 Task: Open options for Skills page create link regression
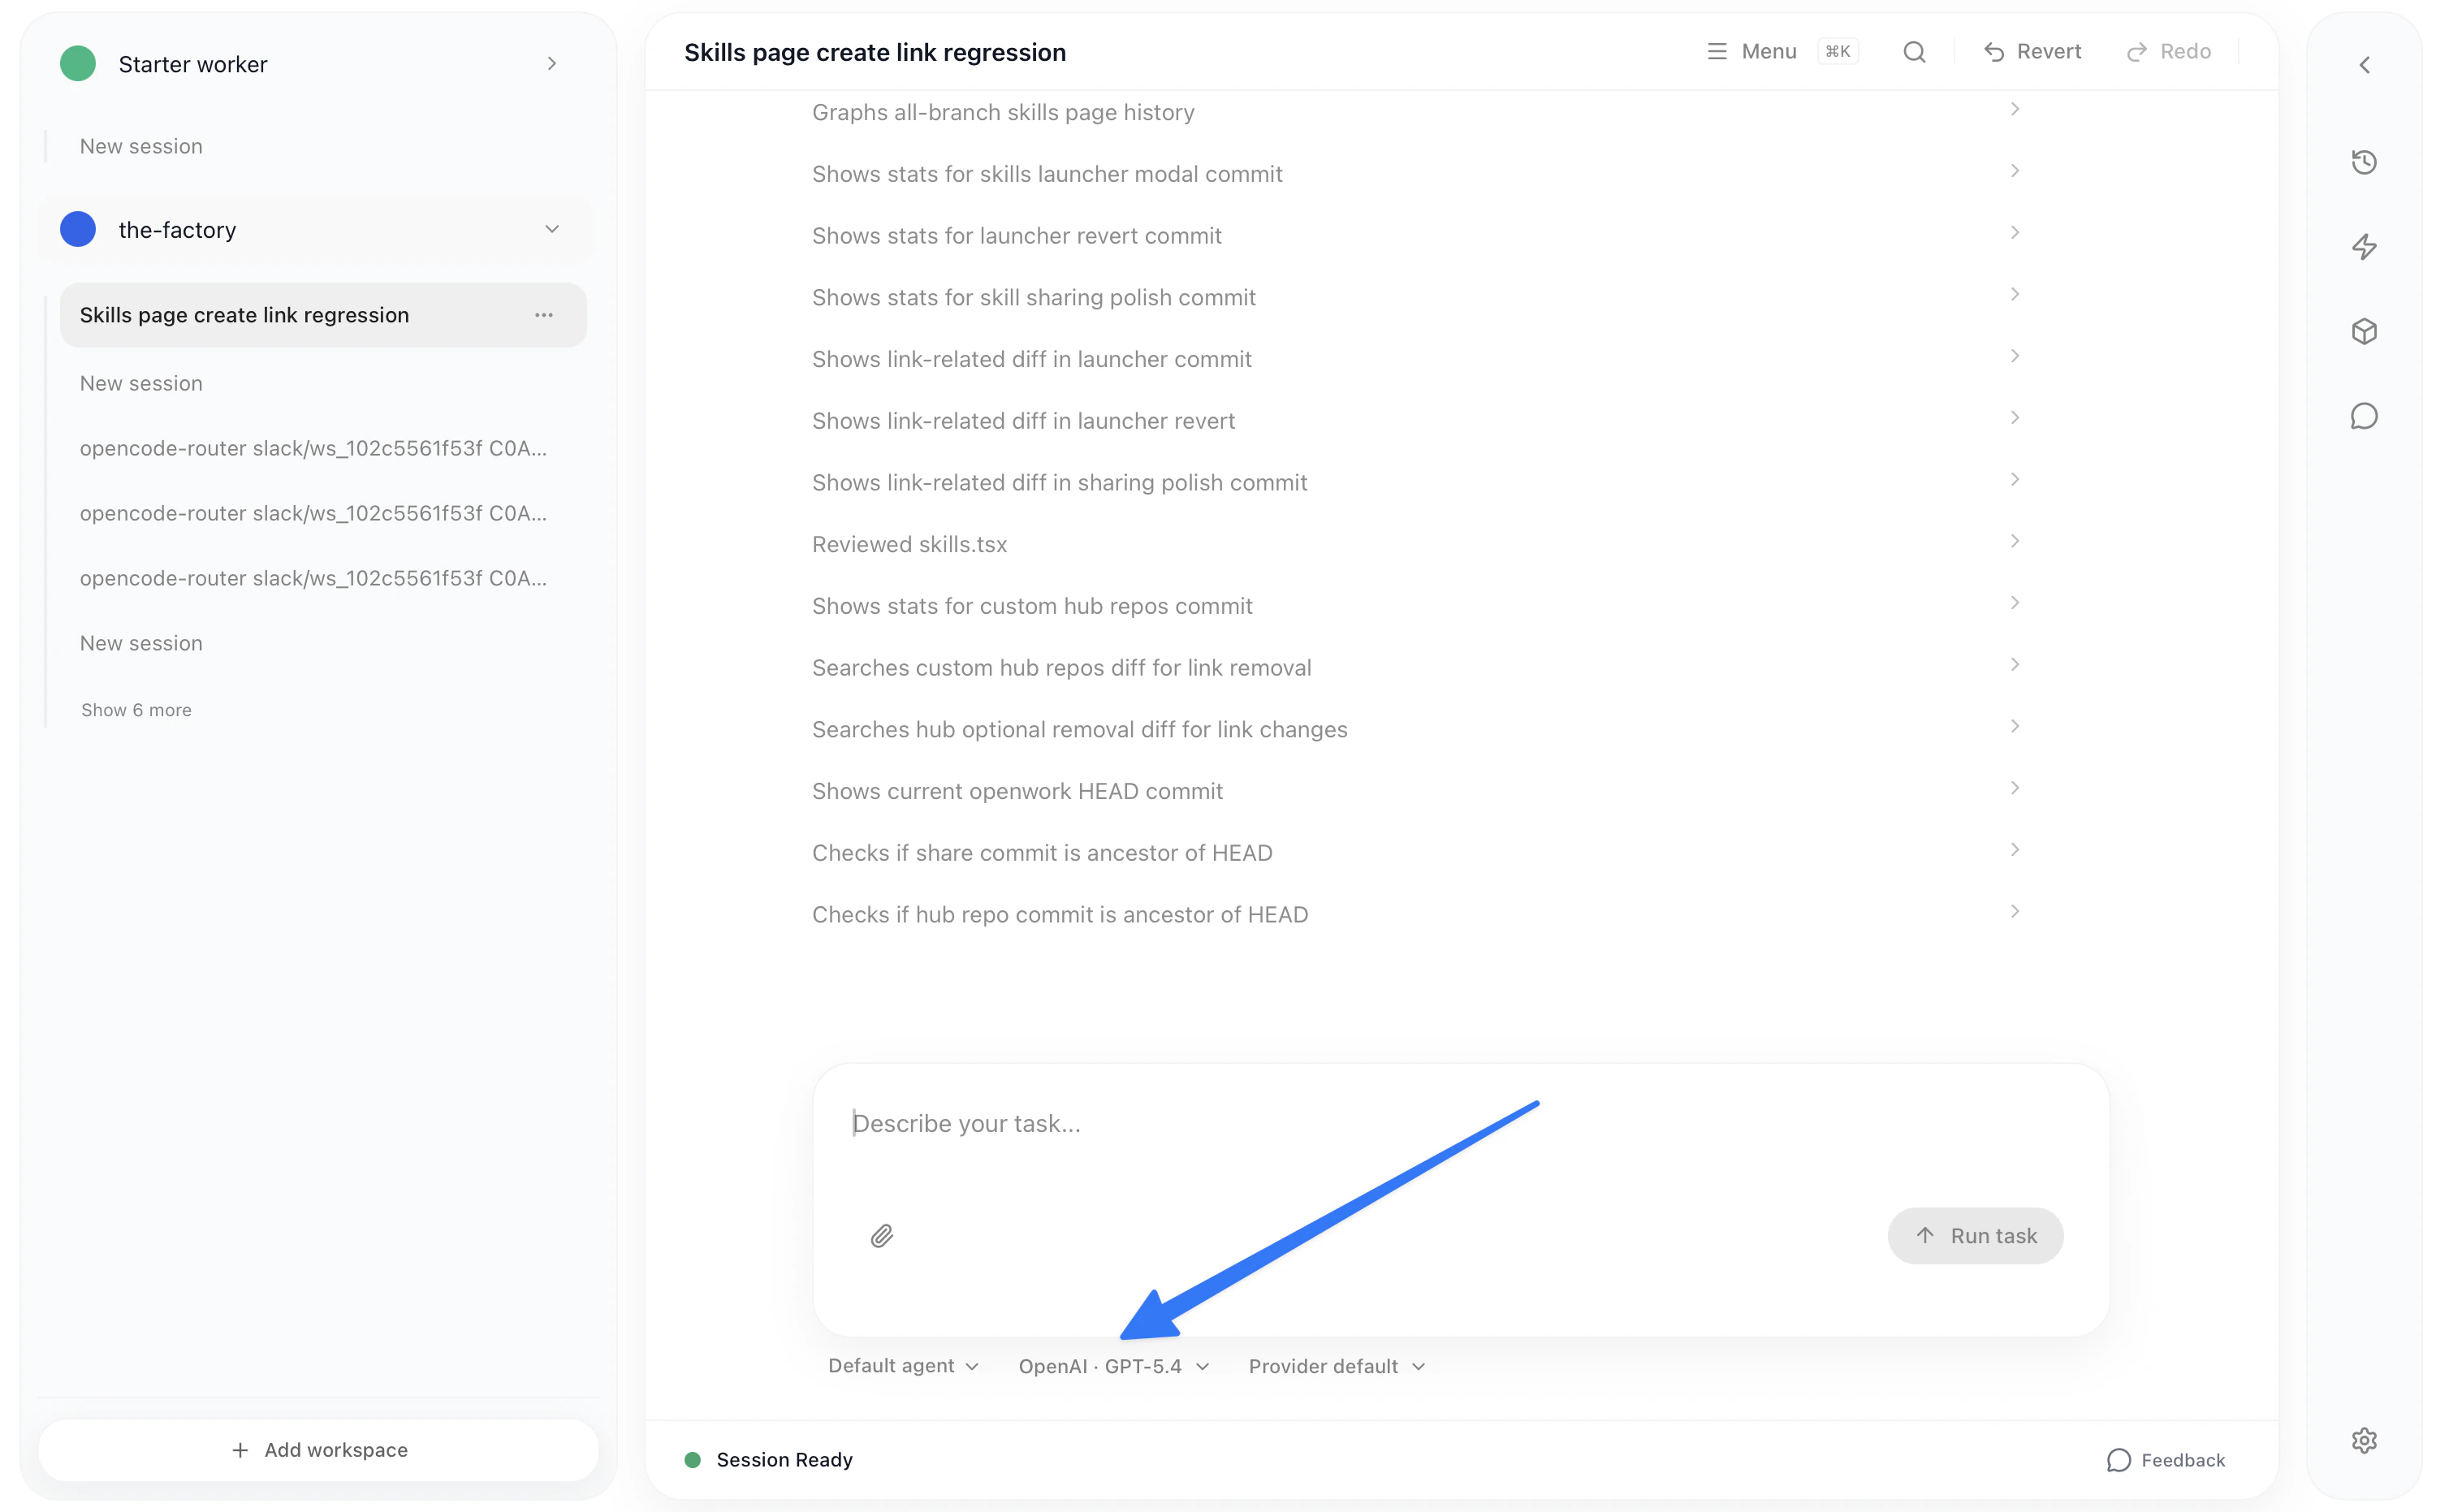pyautogui.click(x=544, y=314)
